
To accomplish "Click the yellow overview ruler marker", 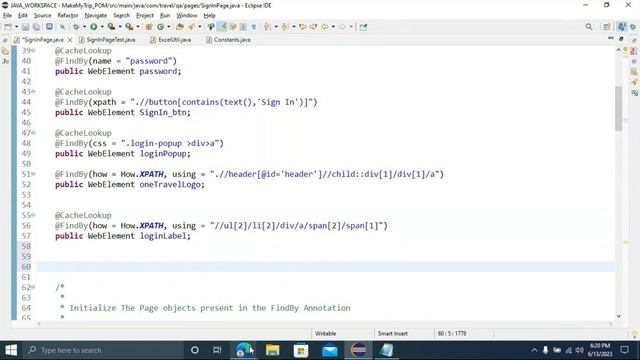I will coord(626,242).
